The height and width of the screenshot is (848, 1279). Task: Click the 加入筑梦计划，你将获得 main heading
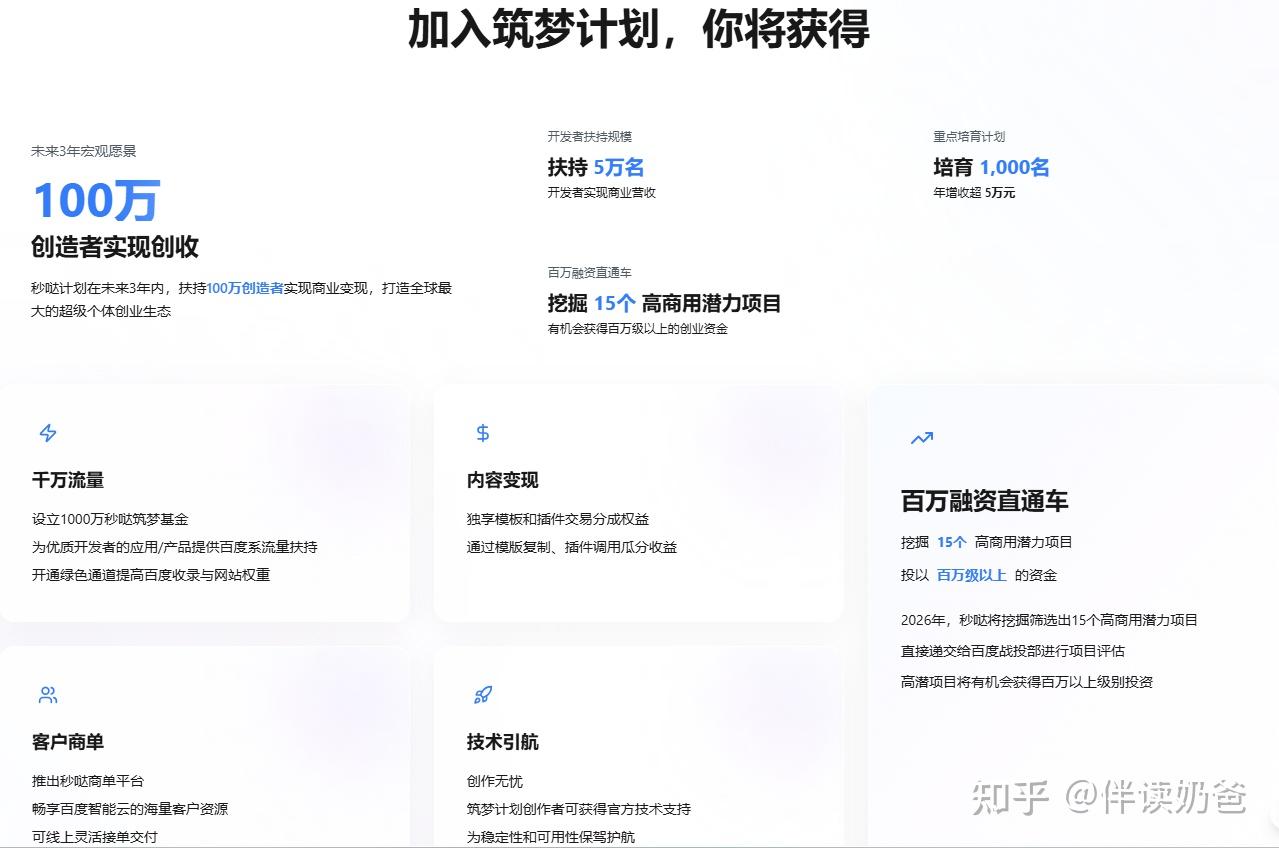coord(639,30)
